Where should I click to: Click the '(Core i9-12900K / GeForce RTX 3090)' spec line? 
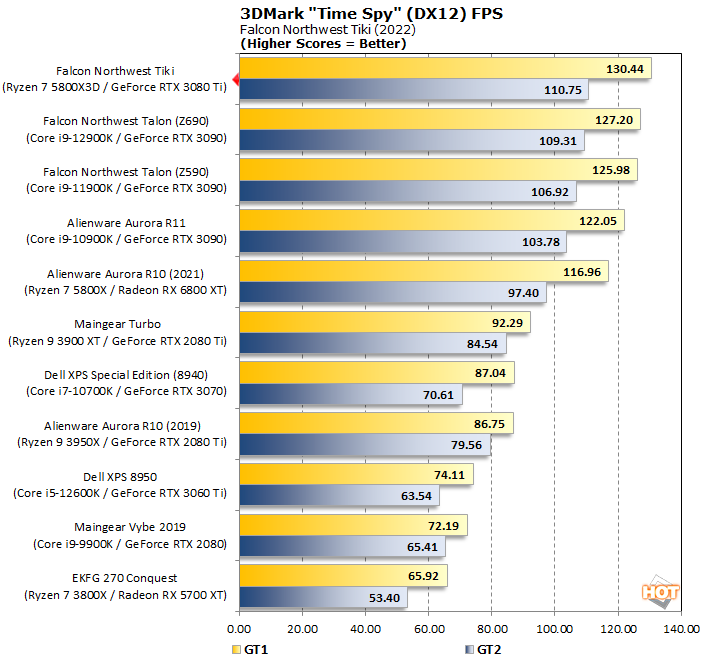click(126, 138)
